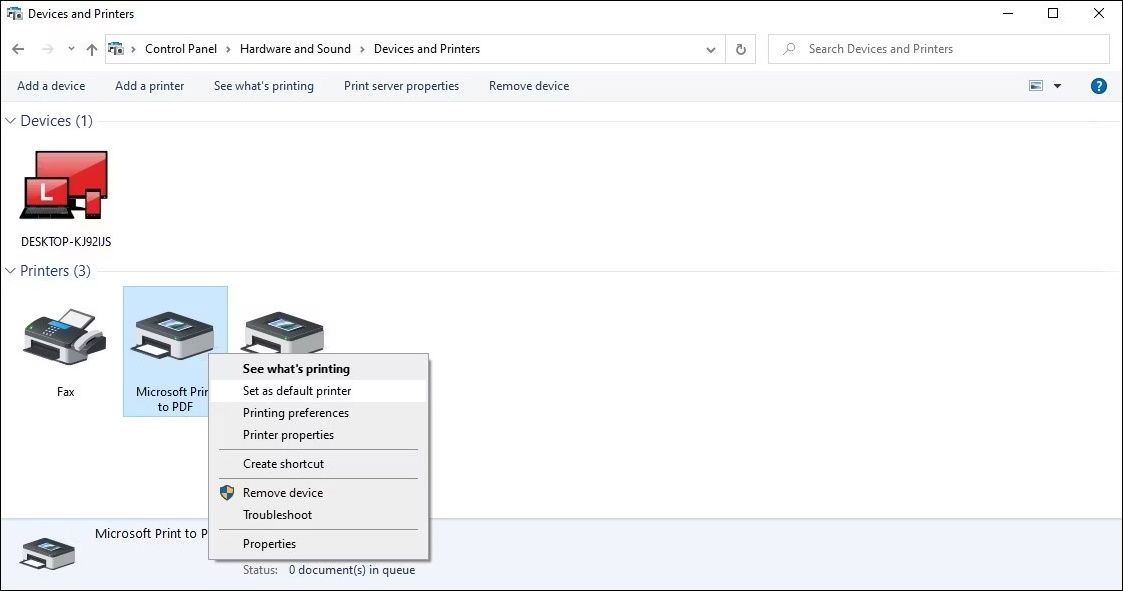Click the up-one-level arrow icon

click(91, 48)
